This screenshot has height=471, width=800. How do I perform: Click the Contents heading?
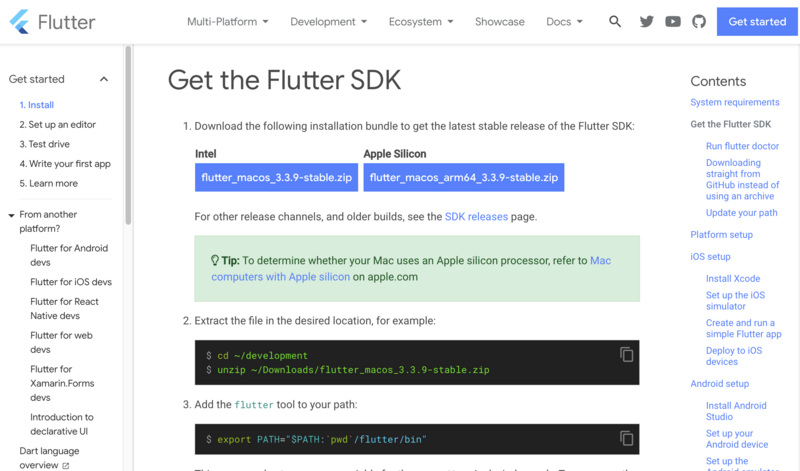point(718,81)
